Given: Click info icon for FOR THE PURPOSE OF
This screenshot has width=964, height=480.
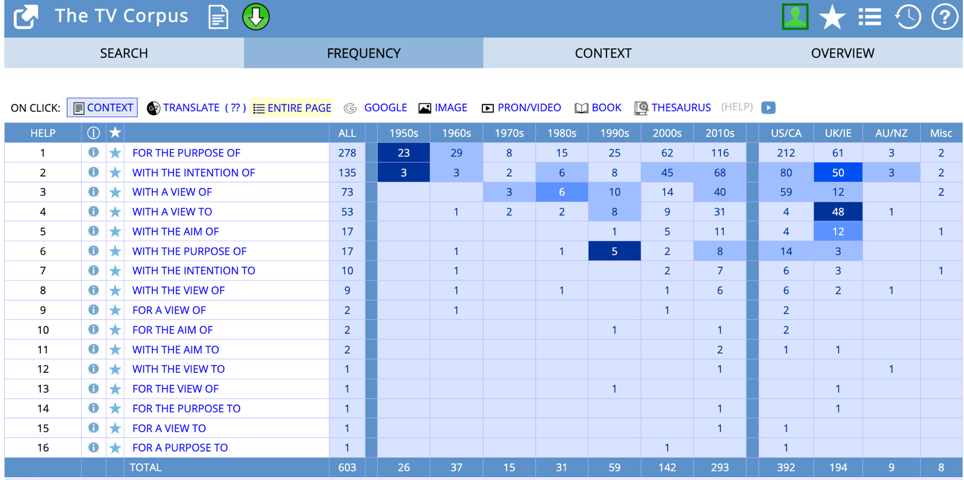Looking at the screenshot, I should pos(93,152).
